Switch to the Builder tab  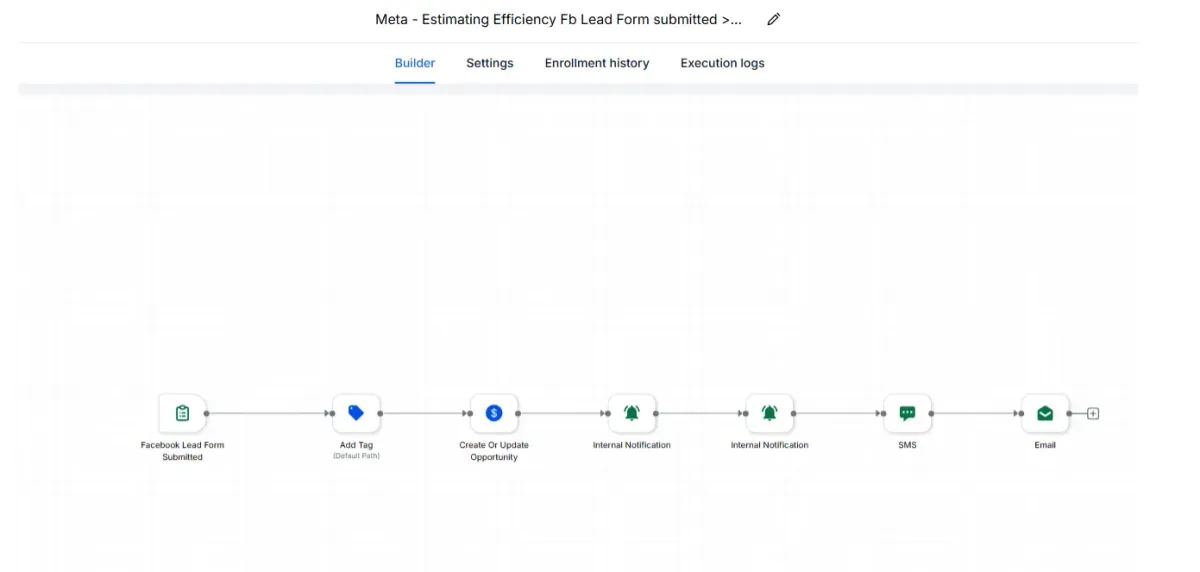coord(415,63)
